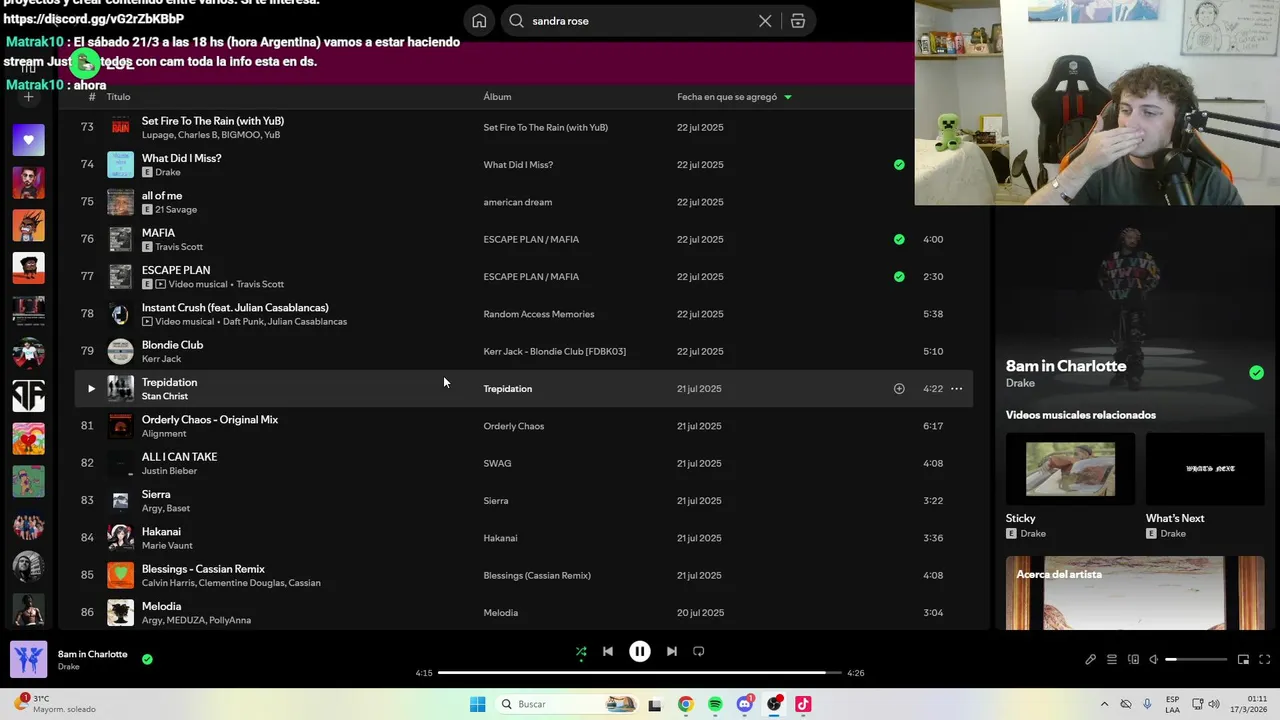This screenshot has width=1280, height=720.
Task: Click the magnifier icon in search bar
Action: click(516, 21)
